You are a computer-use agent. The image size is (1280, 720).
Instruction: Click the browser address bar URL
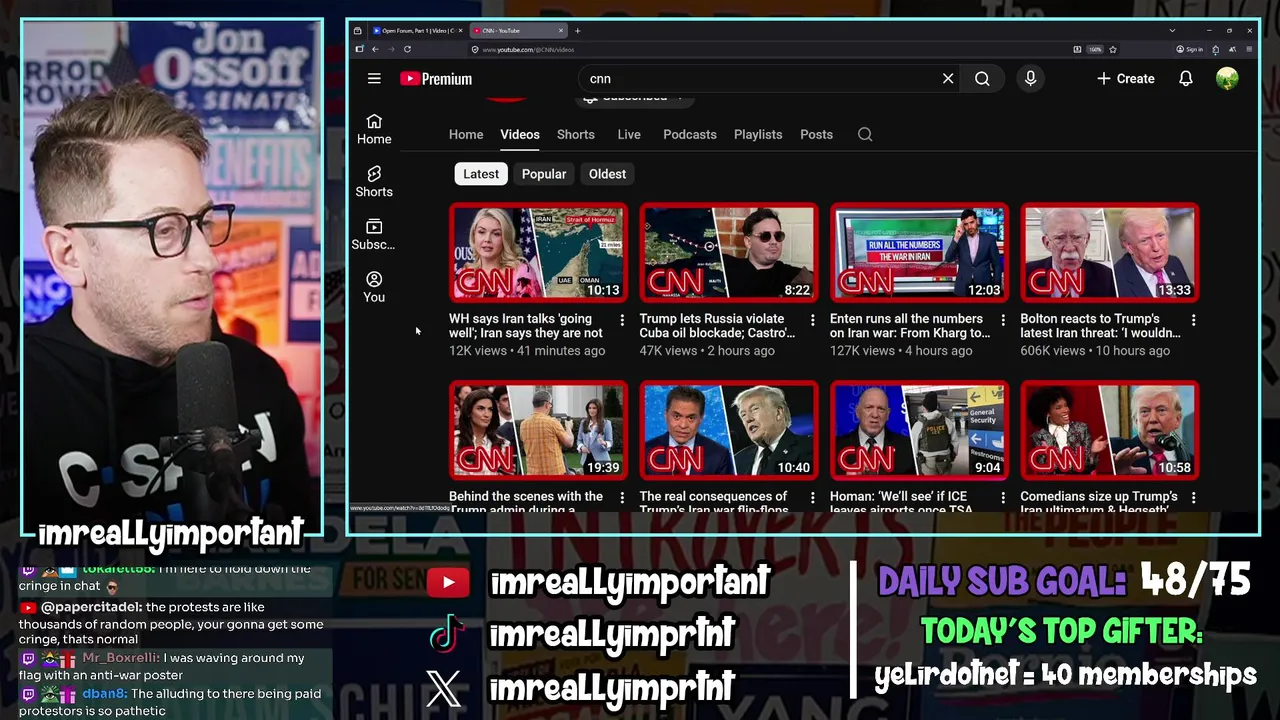[528, 49]
